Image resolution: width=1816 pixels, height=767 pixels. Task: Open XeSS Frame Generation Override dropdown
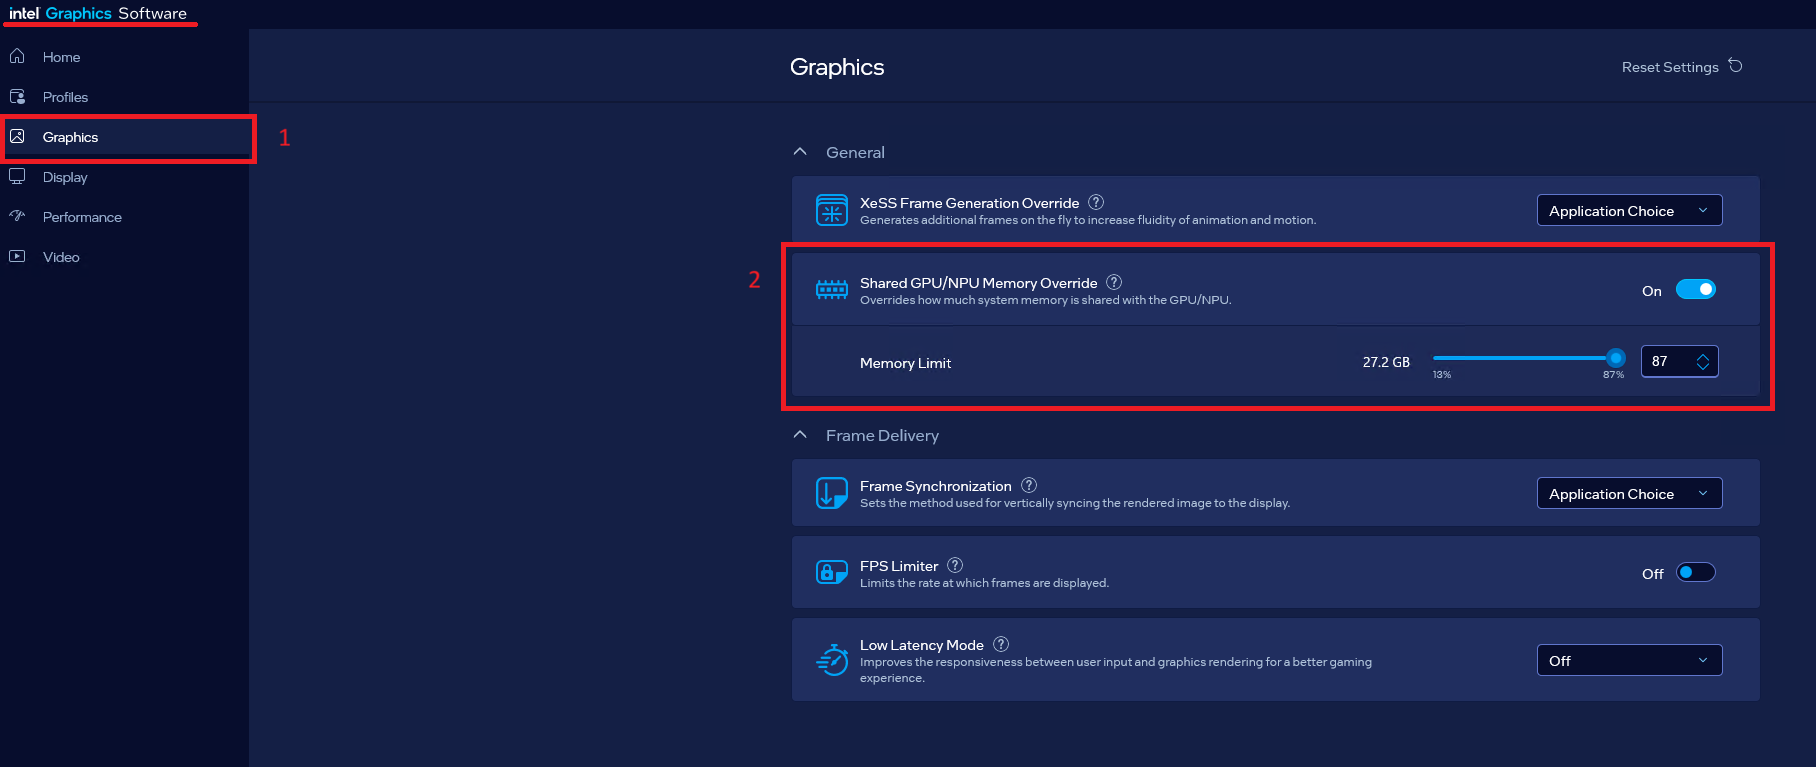[1630, 210]
